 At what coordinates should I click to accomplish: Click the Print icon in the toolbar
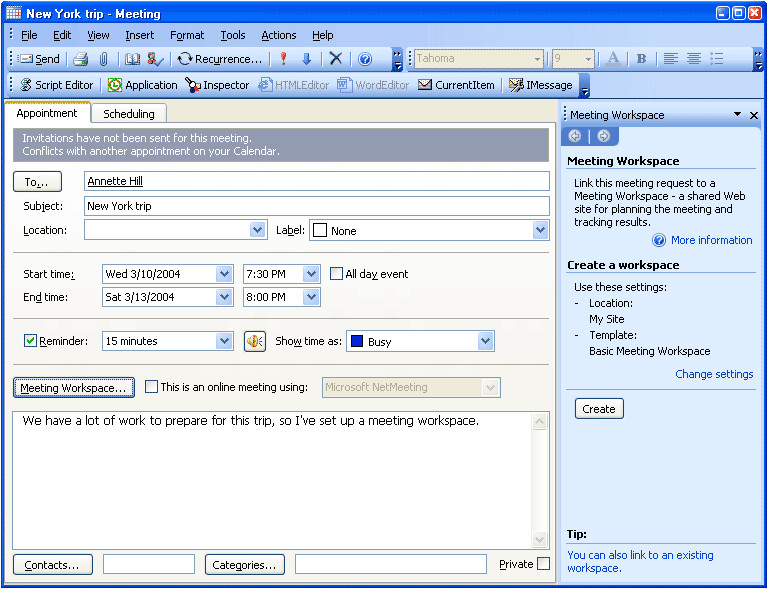[81, 59]
